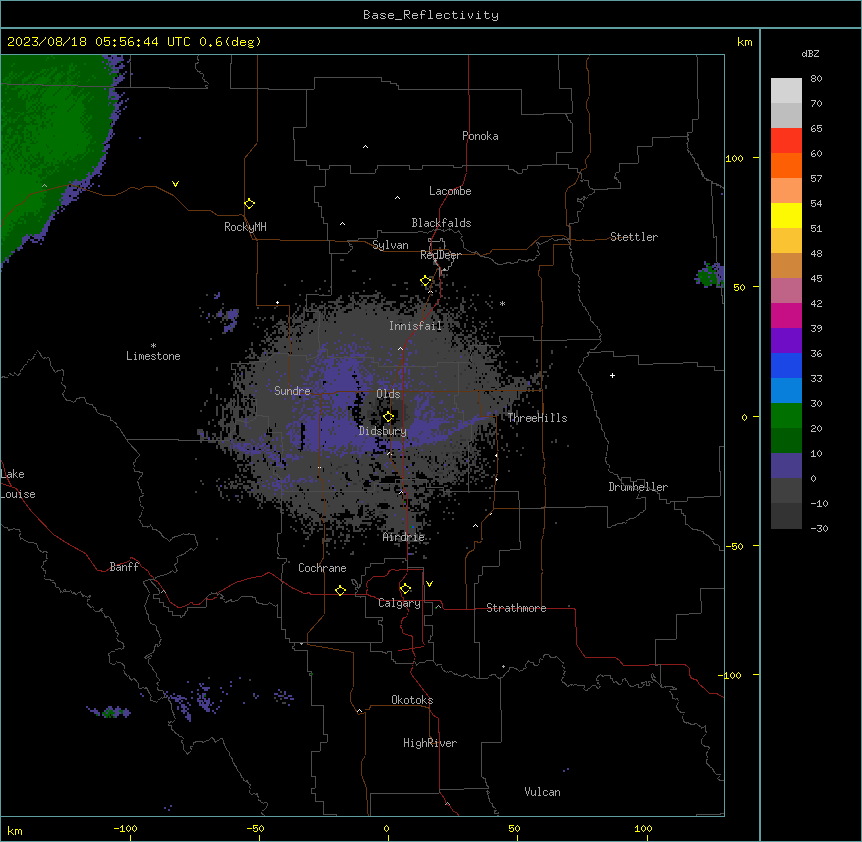Click the Base_Reflectivity title text
The image size is (862, 842).
coord(431,15)
